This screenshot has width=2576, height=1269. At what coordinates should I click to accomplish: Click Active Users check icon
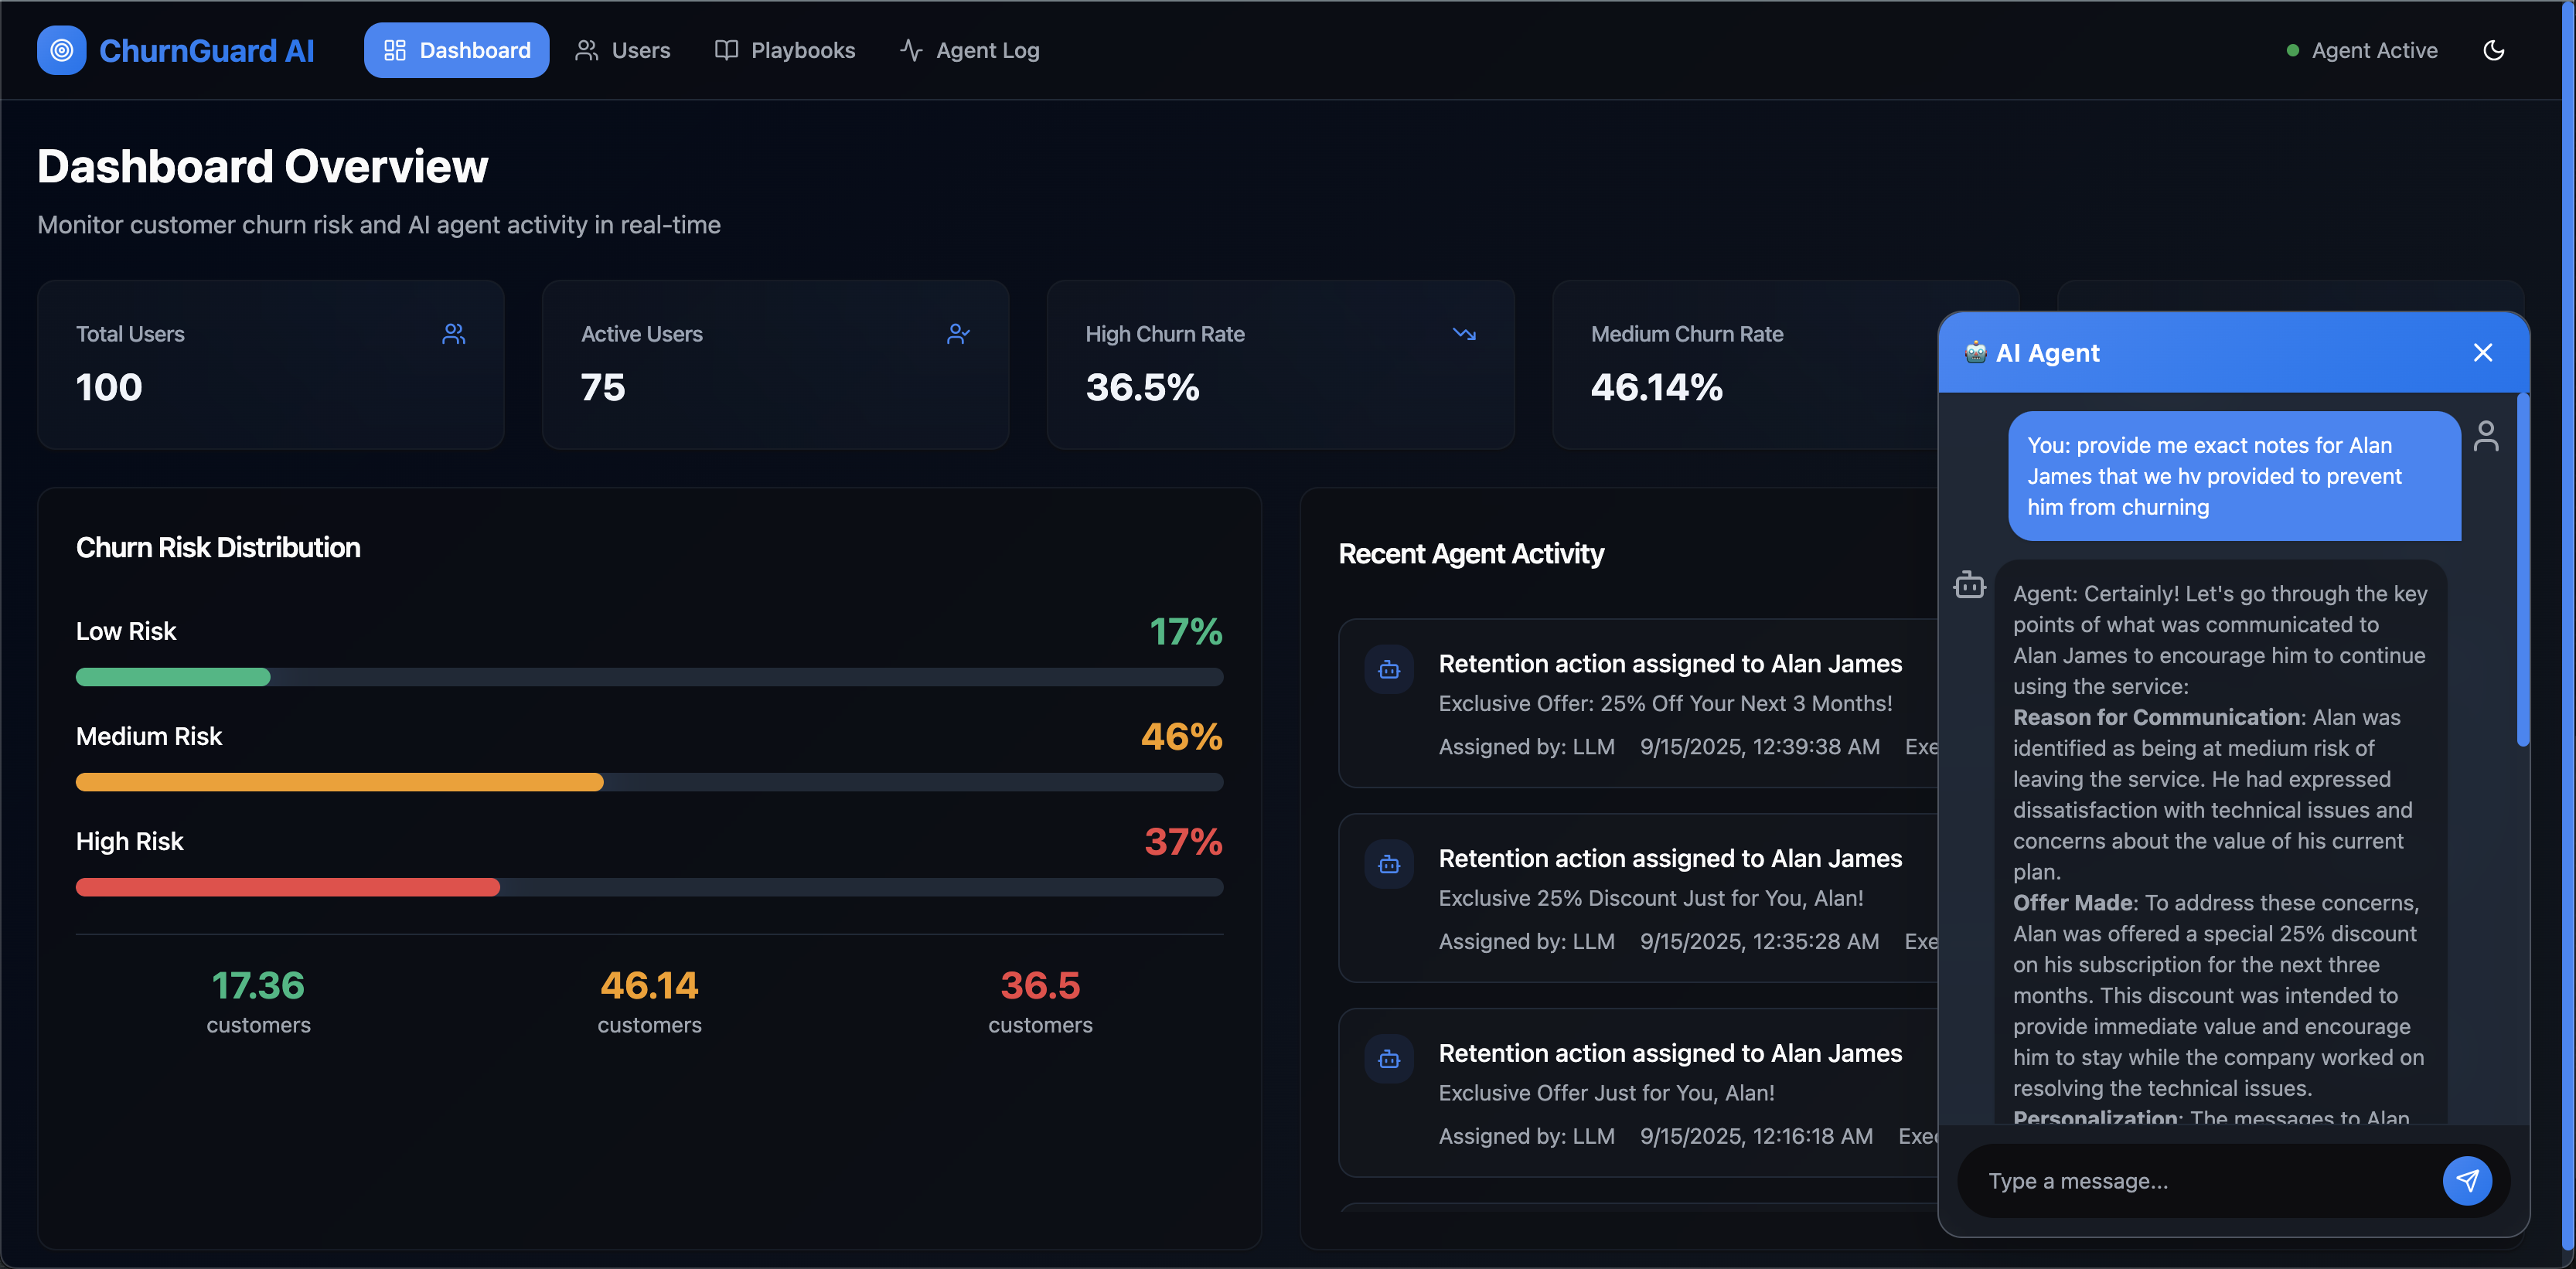(958, 334)
